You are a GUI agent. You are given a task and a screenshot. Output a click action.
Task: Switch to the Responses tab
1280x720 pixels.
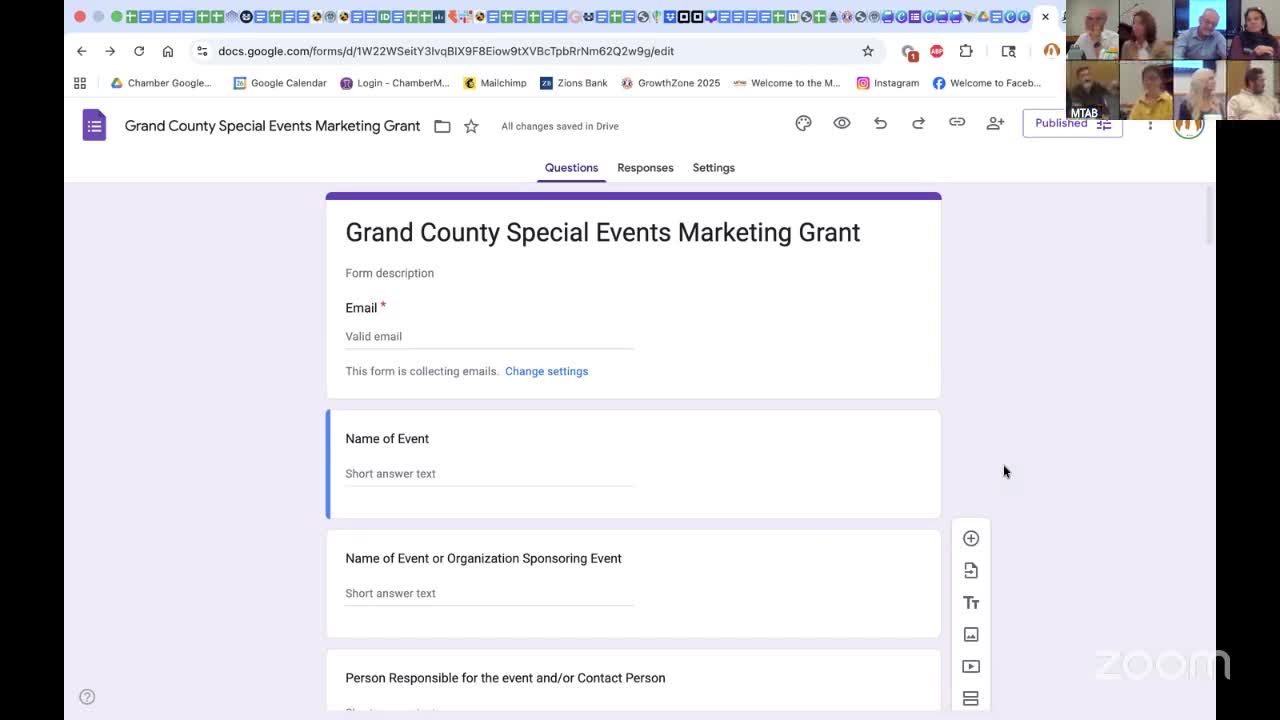coord(645,167)
